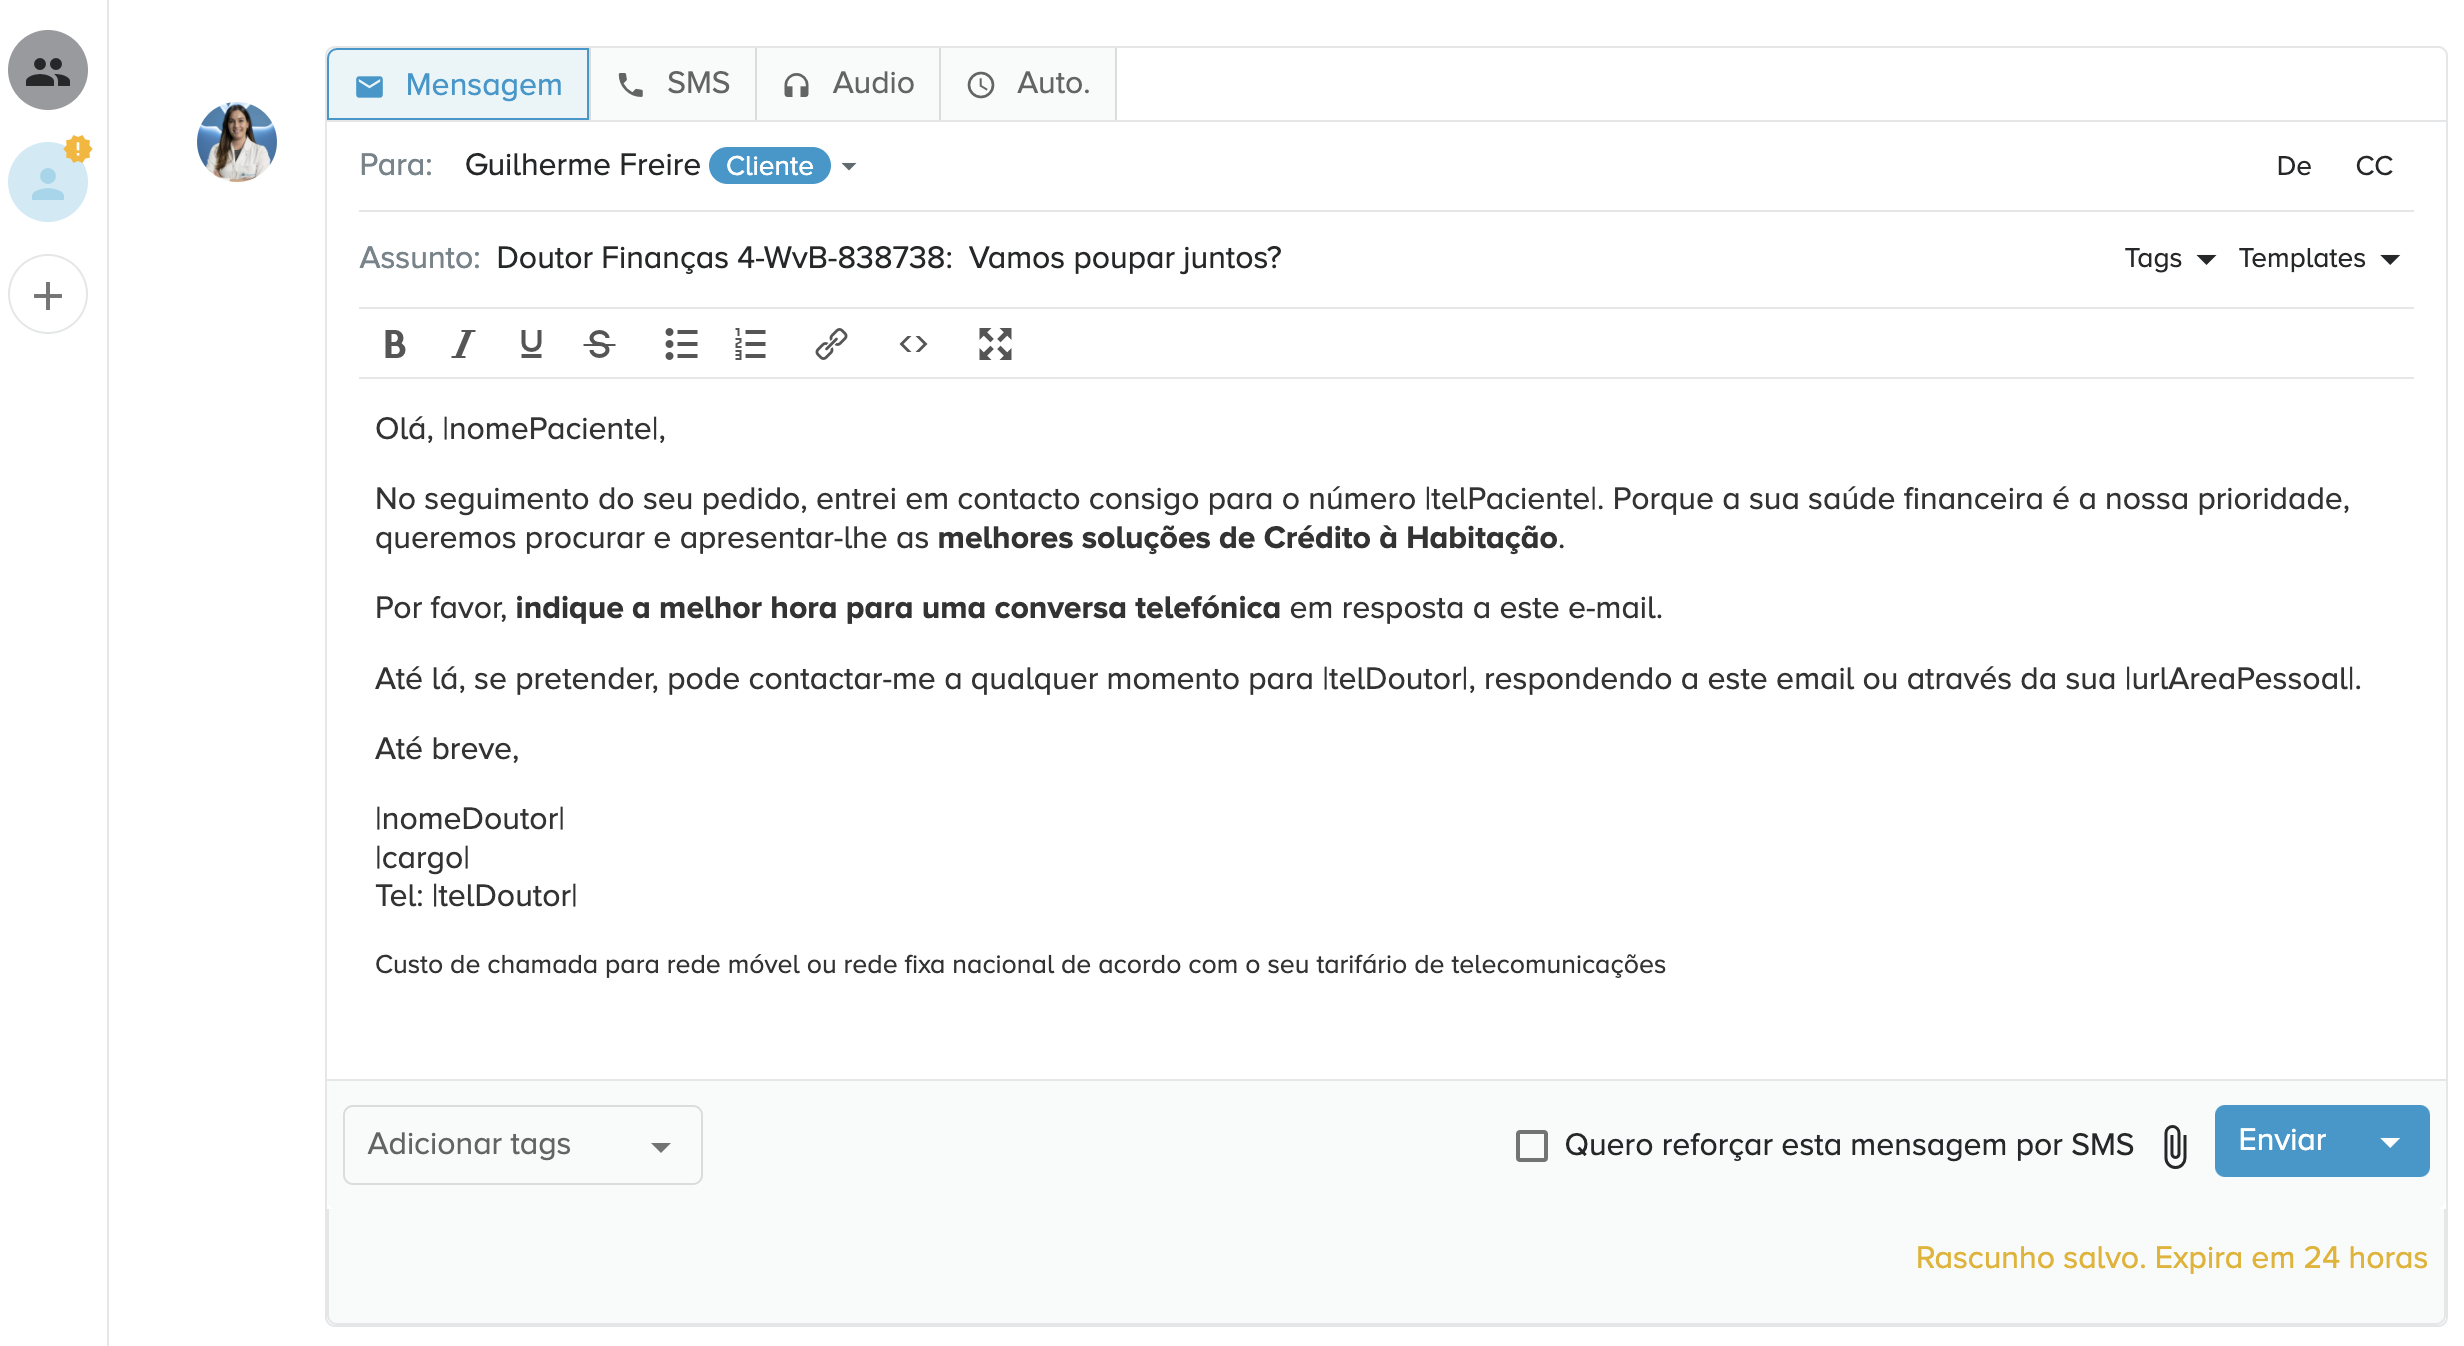Viewport: 2464px width, 1346px height.
Task: Insert a hyperlink
Action: pos(831,344)
